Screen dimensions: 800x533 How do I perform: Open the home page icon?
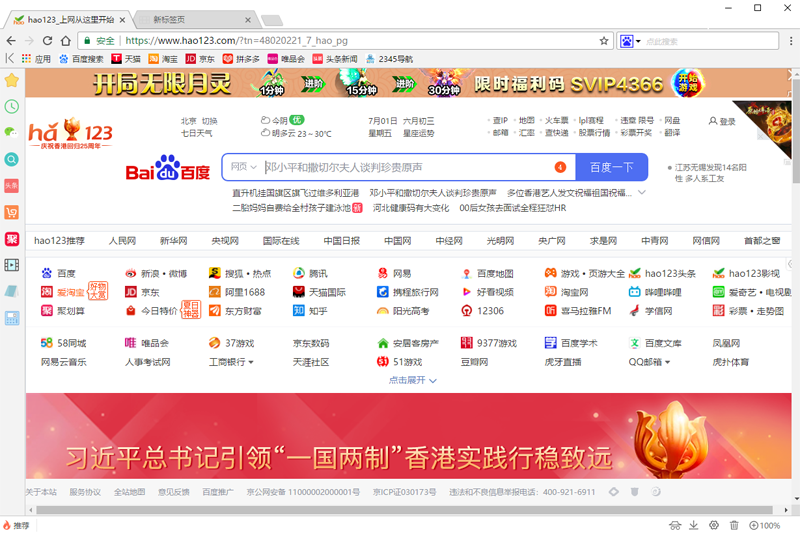[65, 41]
